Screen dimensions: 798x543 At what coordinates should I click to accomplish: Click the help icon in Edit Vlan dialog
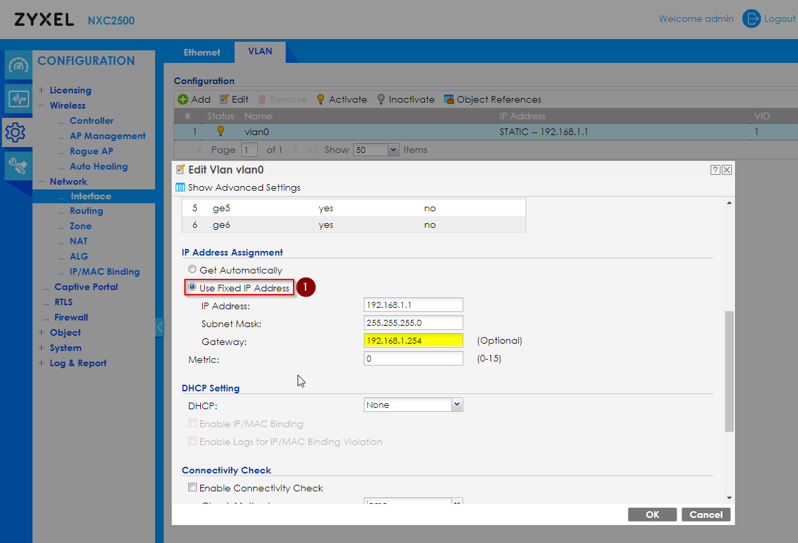(x=715, y=170)
